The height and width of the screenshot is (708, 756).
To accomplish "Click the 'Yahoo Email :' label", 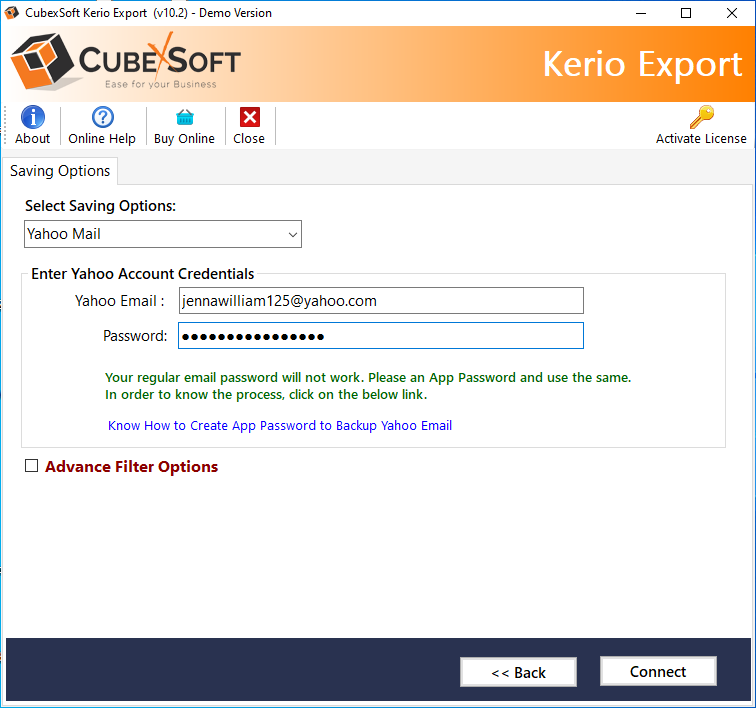I will point(120,301).
